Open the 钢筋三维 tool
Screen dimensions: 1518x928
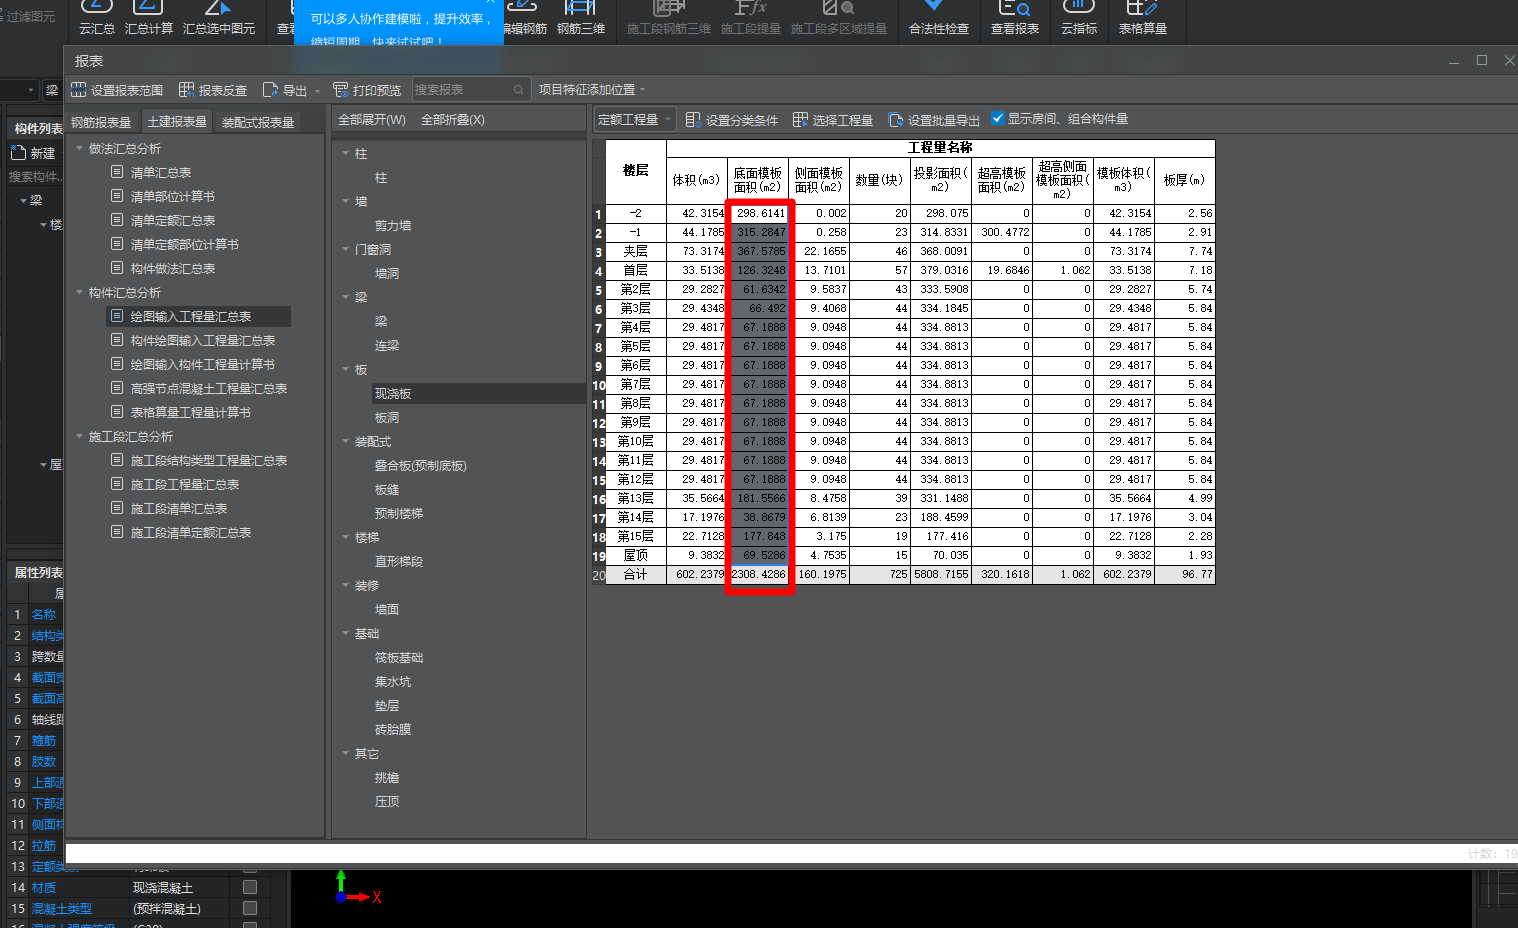coord(581,18)
